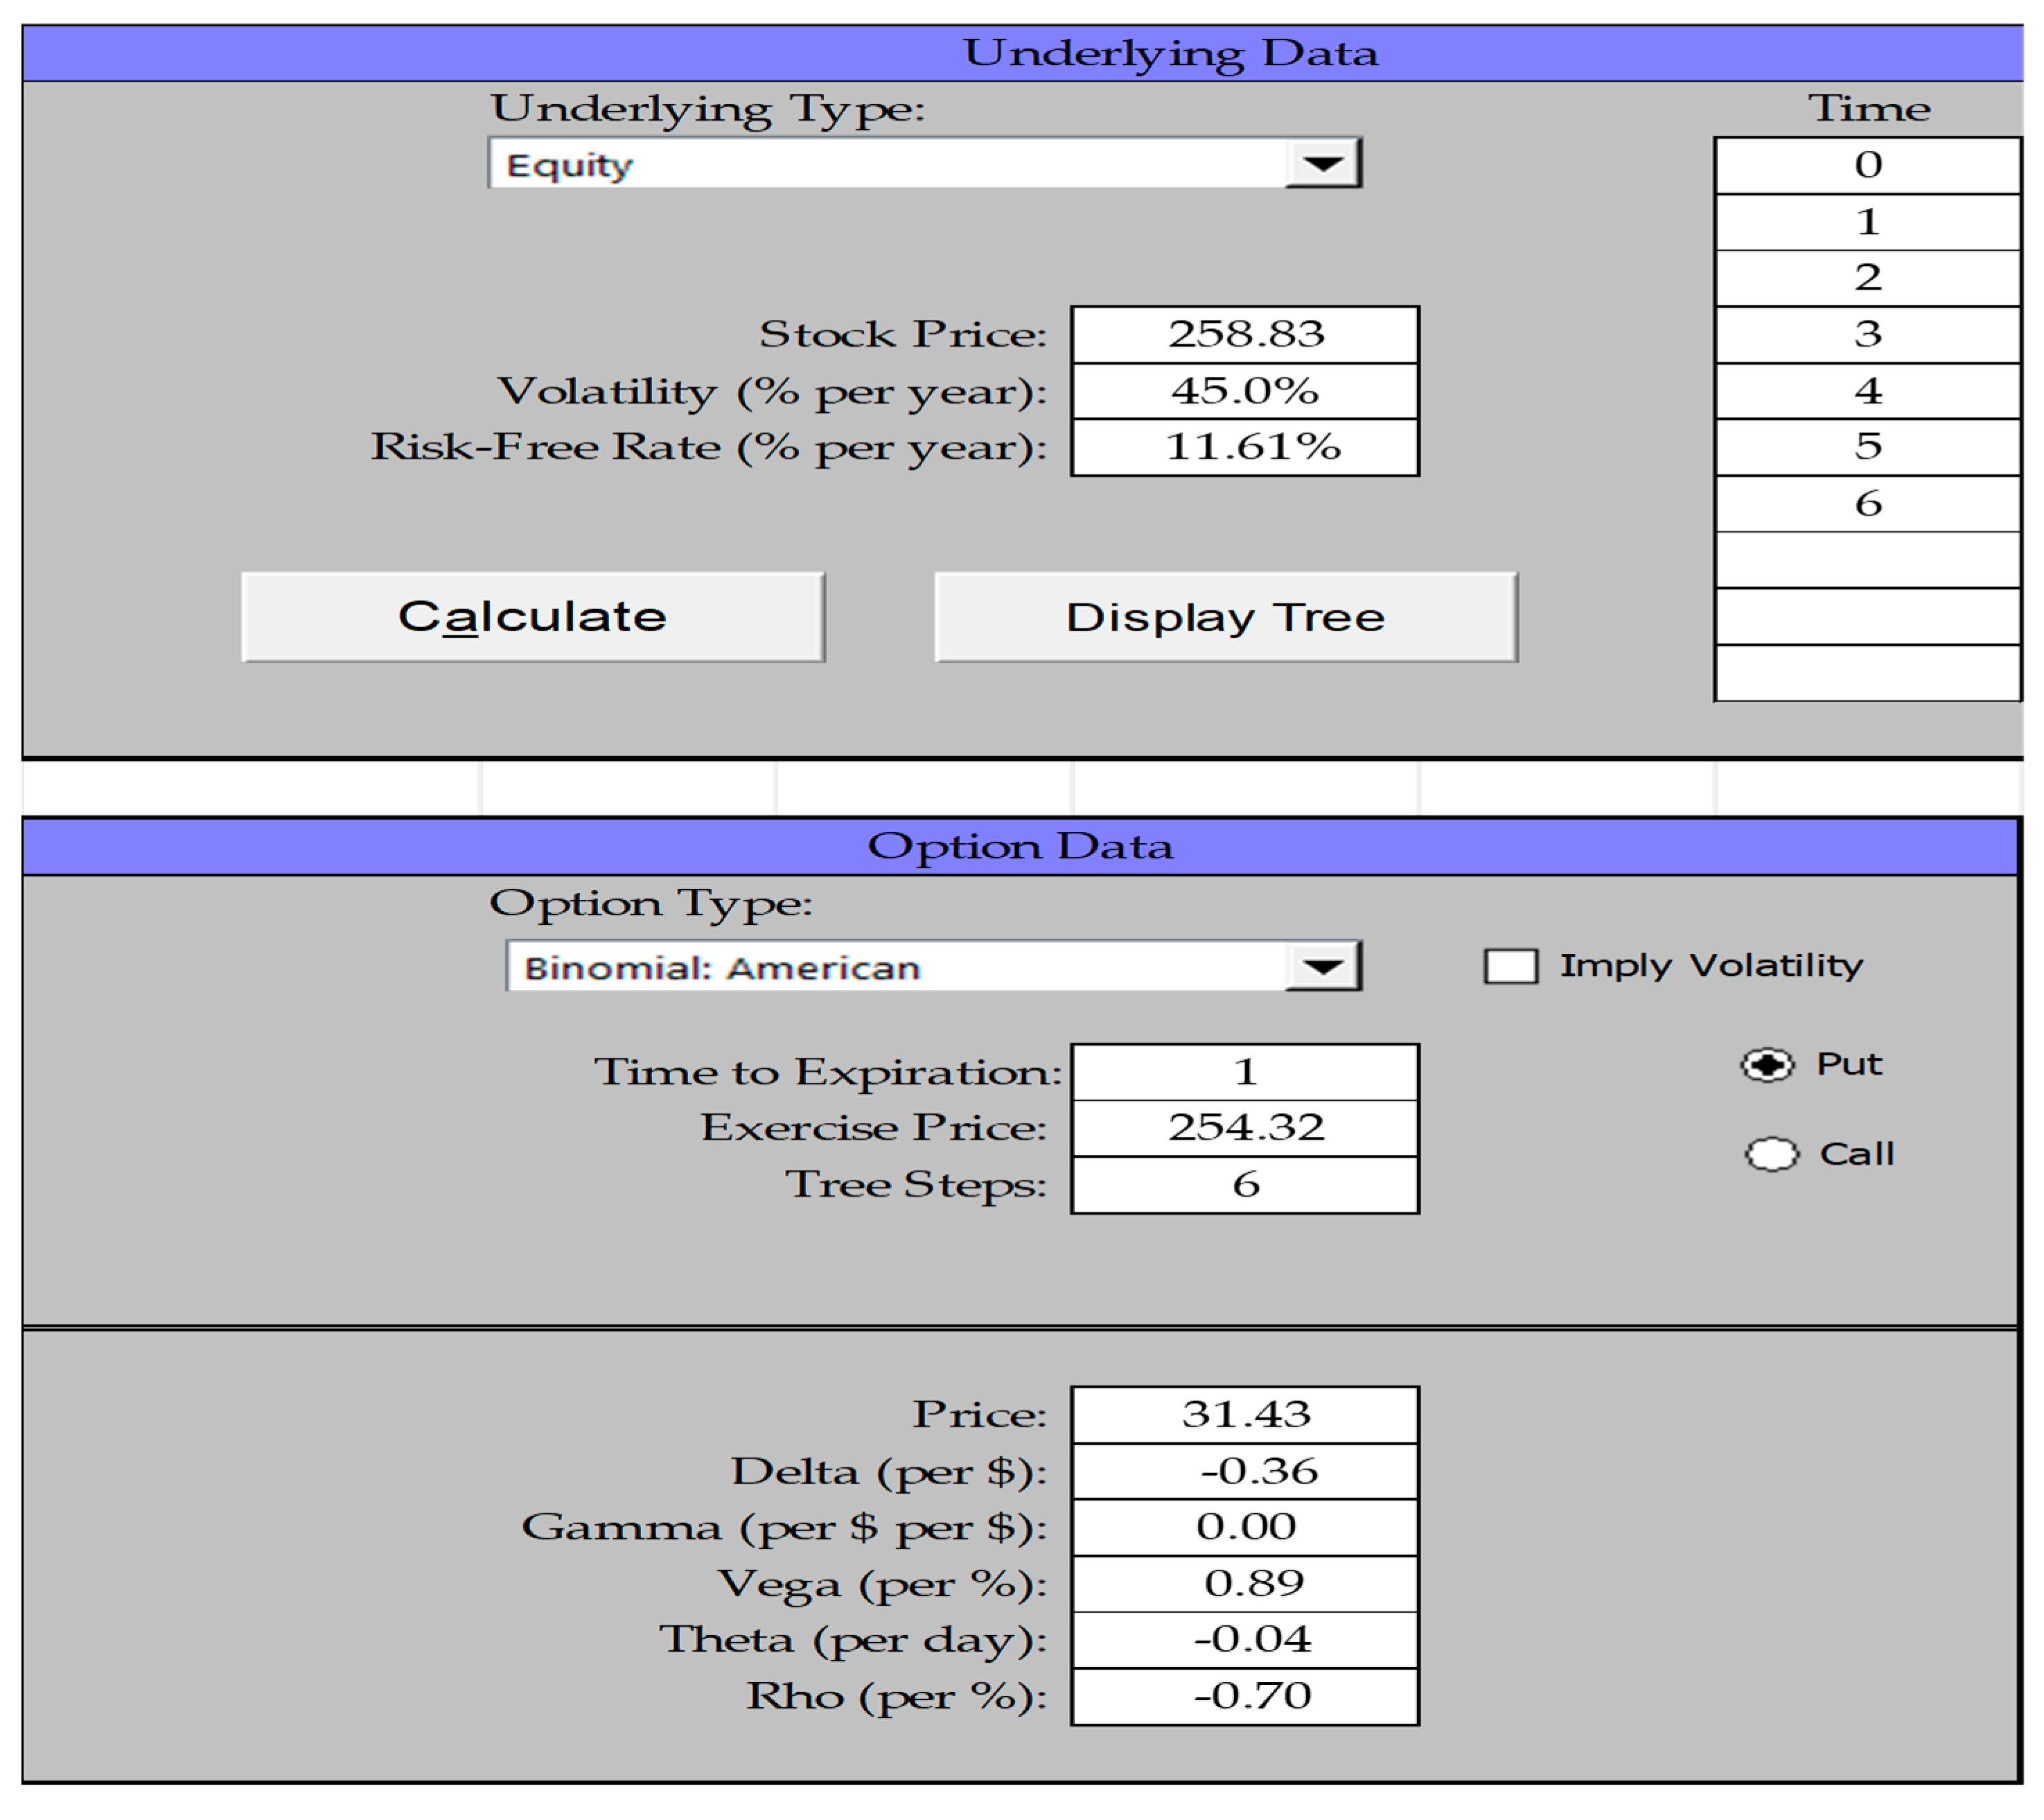The width and height of the screenshot is (2044, 1820).
Task: Click the Risk-Free Rate field 11.61%
Action: (x=1244, y=447)
